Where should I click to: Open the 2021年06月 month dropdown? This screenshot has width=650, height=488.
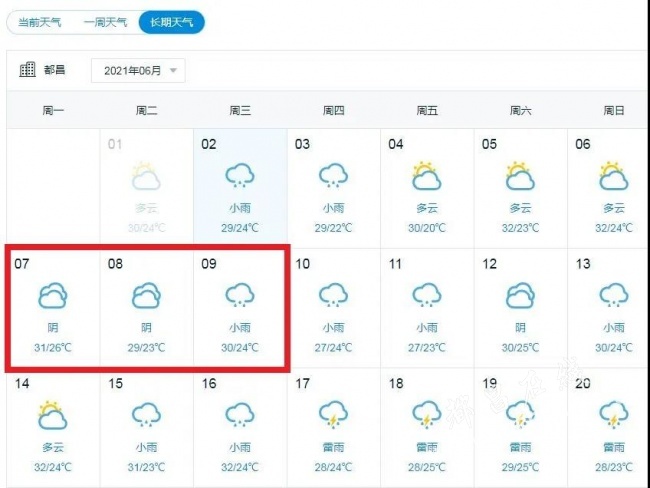138,70
